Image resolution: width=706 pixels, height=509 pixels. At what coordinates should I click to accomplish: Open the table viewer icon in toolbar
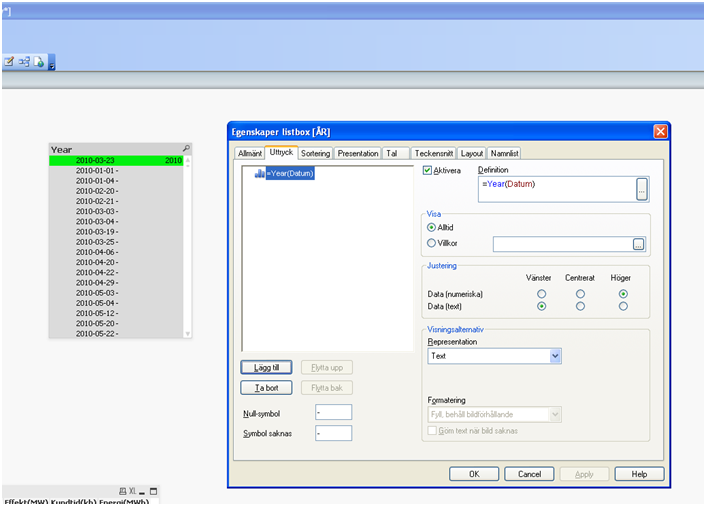point(24,62)
